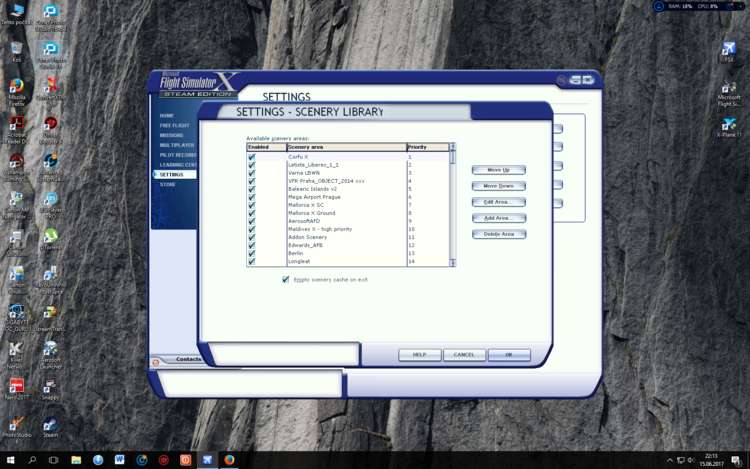
Task: Click the Priority column header
Action: (x=428, y=147)
